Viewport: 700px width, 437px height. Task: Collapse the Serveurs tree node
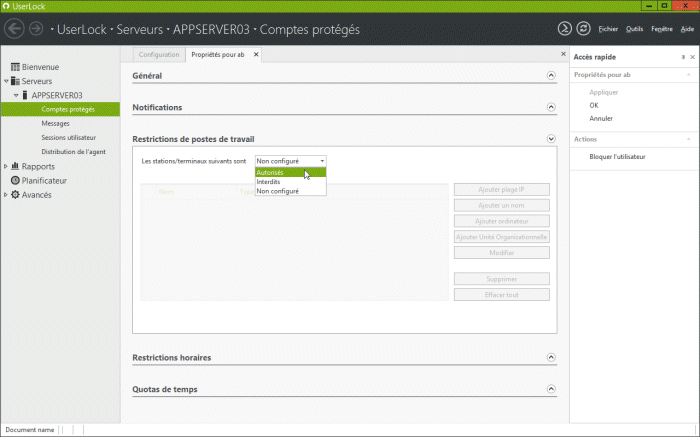click(6, 81)
